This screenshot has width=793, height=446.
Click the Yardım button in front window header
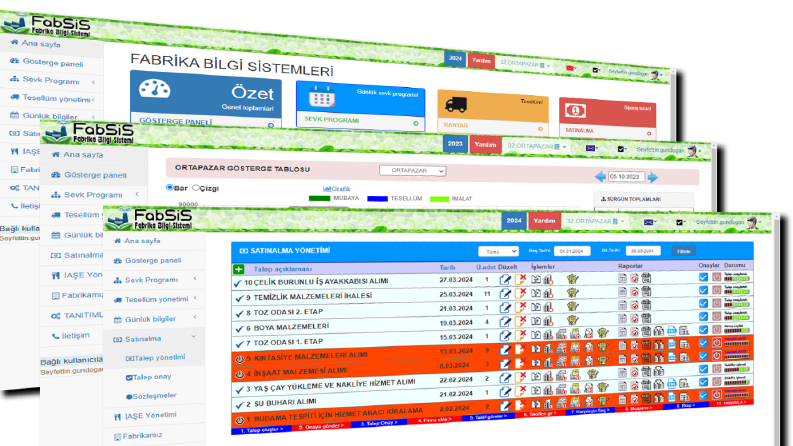pyautogui.click(x=544, y=221)
